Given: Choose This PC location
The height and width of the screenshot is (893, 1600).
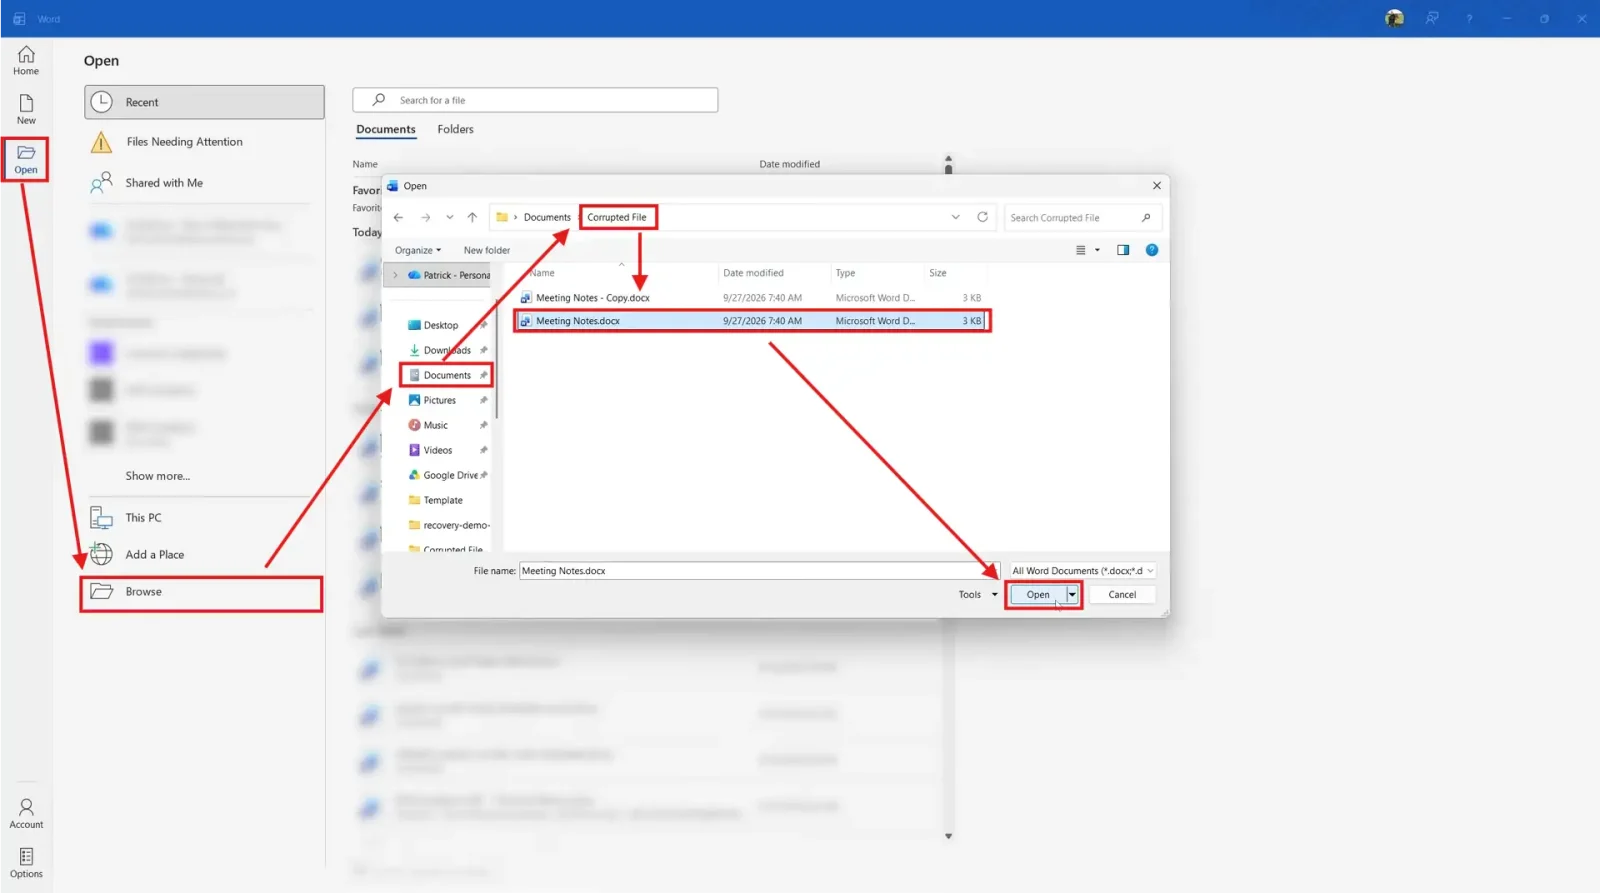Looking at the screenshot, I should (x=143, y=518).
